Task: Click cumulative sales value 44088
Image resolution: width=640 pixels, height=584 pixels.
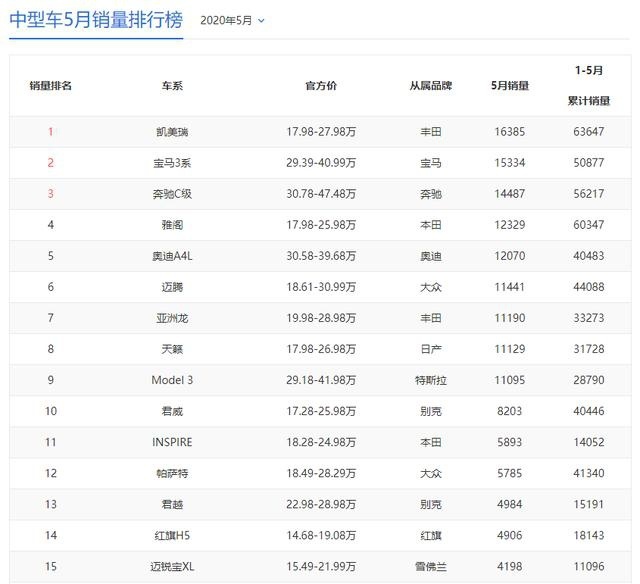Action: (x=589, y=287)
